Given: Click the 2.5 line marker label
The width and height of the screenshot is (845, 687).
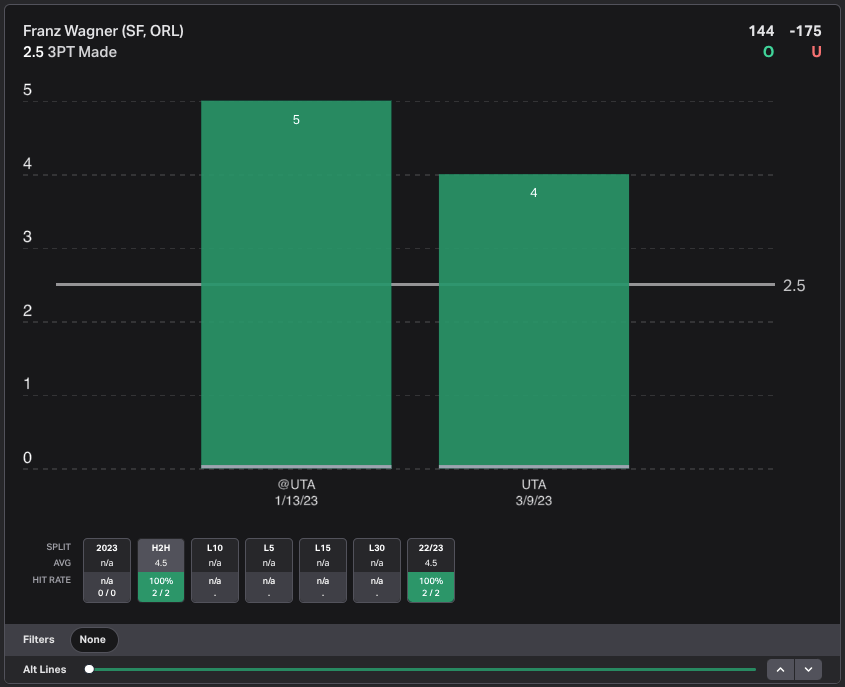Looking at the screenshot, I should point(794,286).
